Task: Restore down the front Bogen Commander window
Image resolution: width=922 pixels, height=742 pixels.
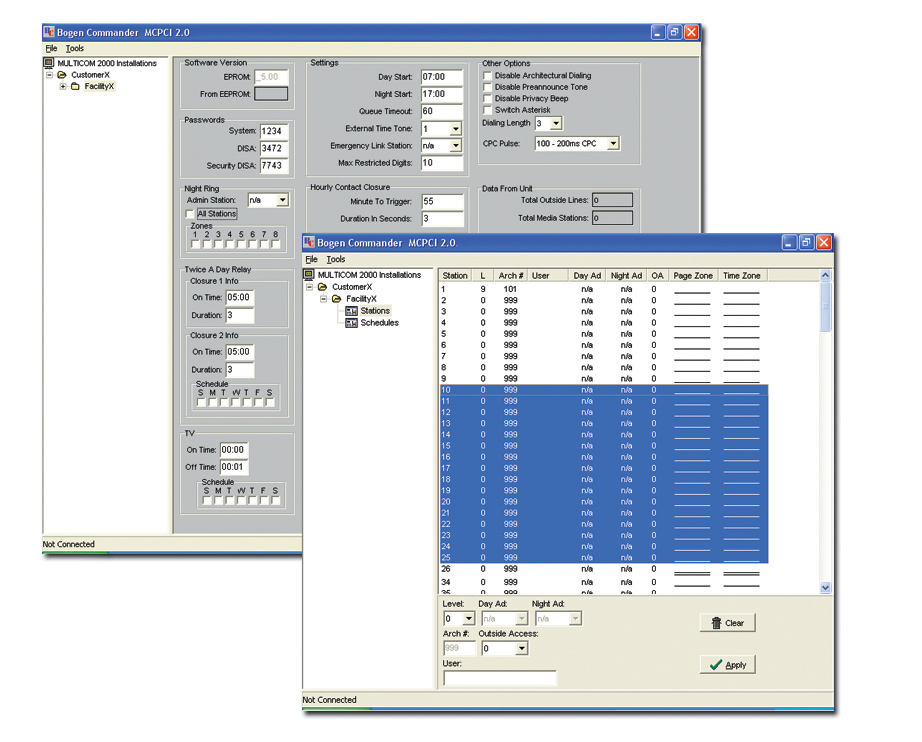Action: click(807, 242)
